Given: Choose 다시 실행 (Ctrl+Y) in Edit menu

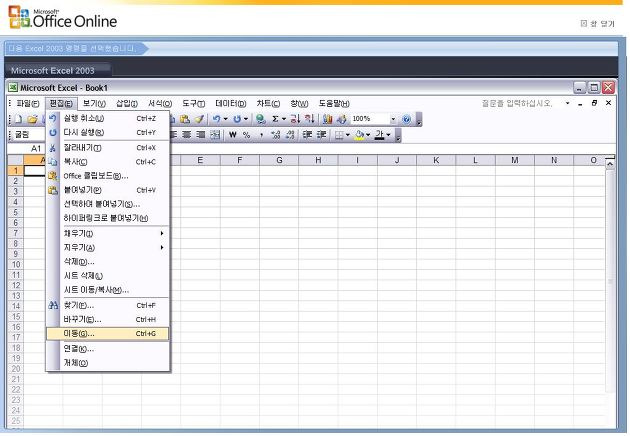Looking at the screenshot, I should click(x=108, y=133).
